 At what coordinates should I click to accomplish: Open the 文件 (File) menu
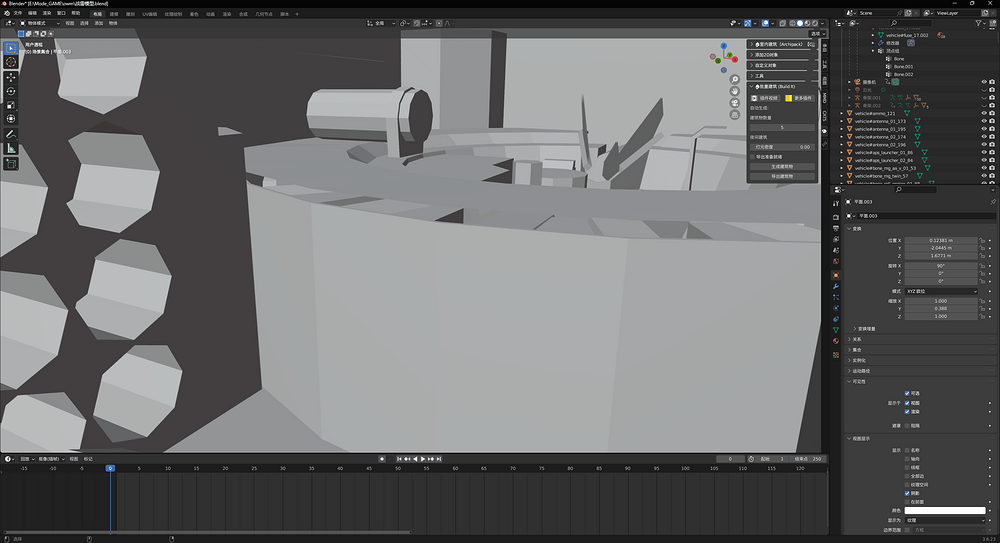pyautogui.click(x=17, y=13)
